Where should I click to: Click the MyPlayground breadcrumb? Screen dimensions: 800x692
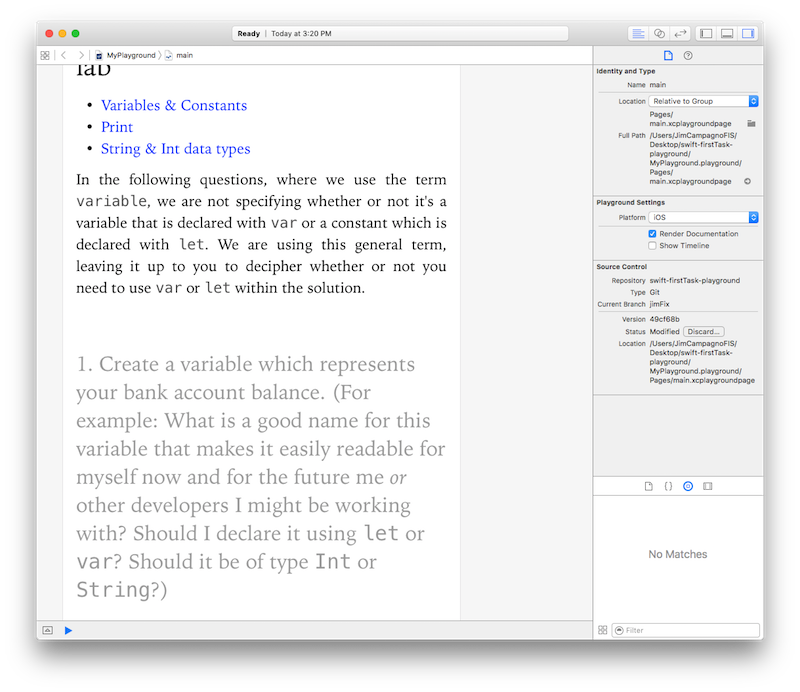coord(126,55)
